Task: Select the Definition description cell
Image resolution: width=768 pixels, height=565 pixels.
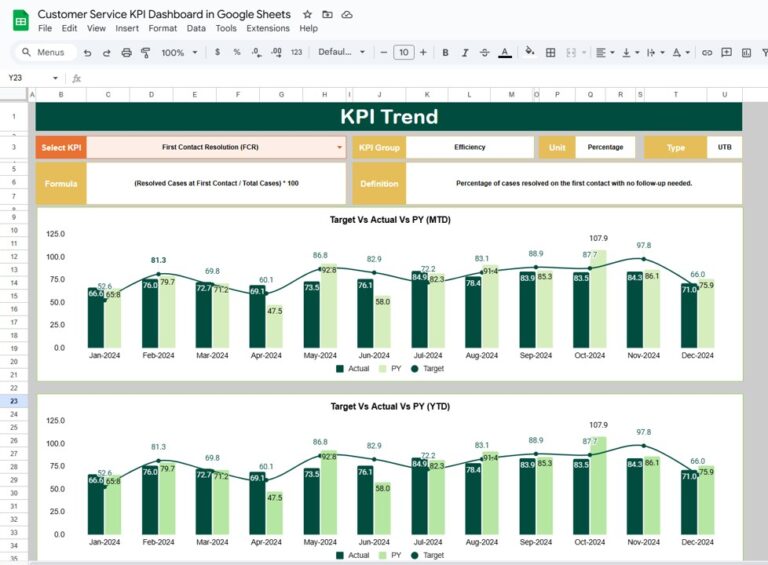Action: 574,183
